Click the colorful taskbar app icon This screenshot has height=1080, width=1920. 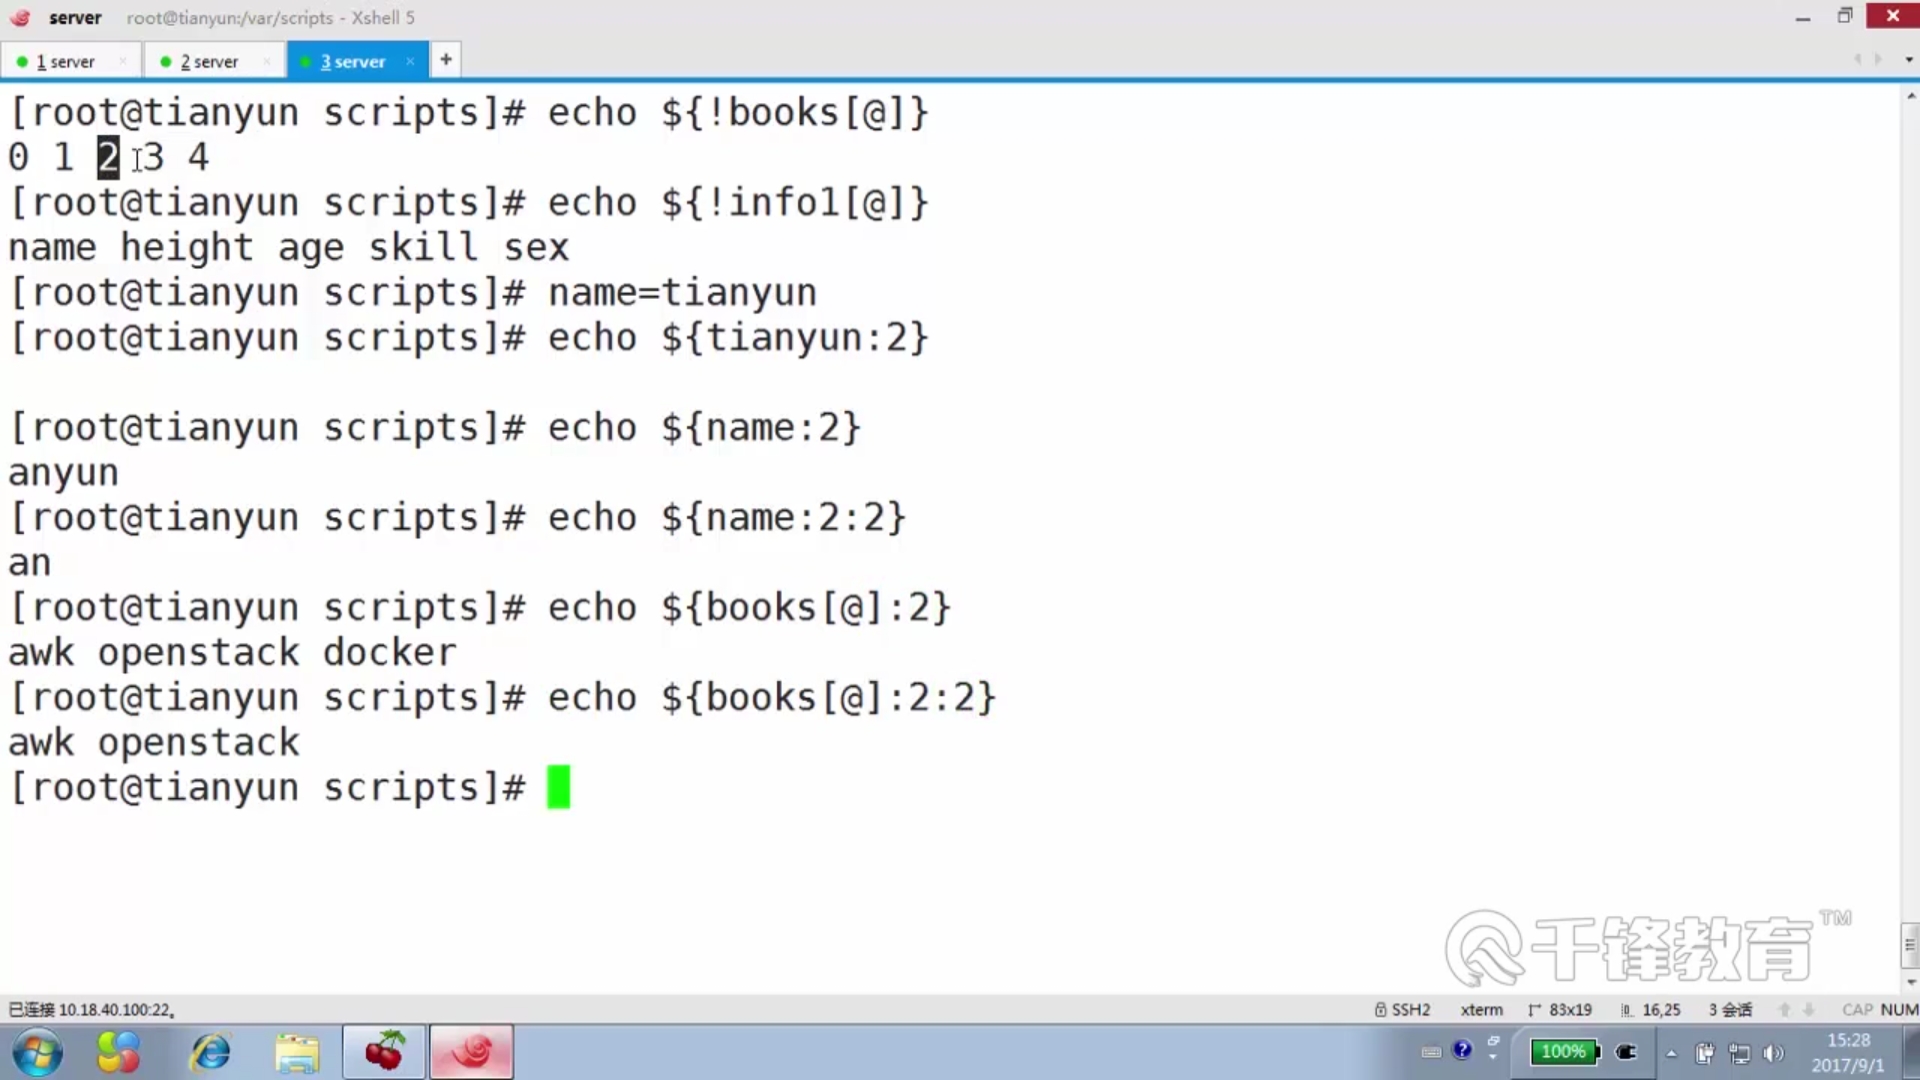tap(118, 1052)
